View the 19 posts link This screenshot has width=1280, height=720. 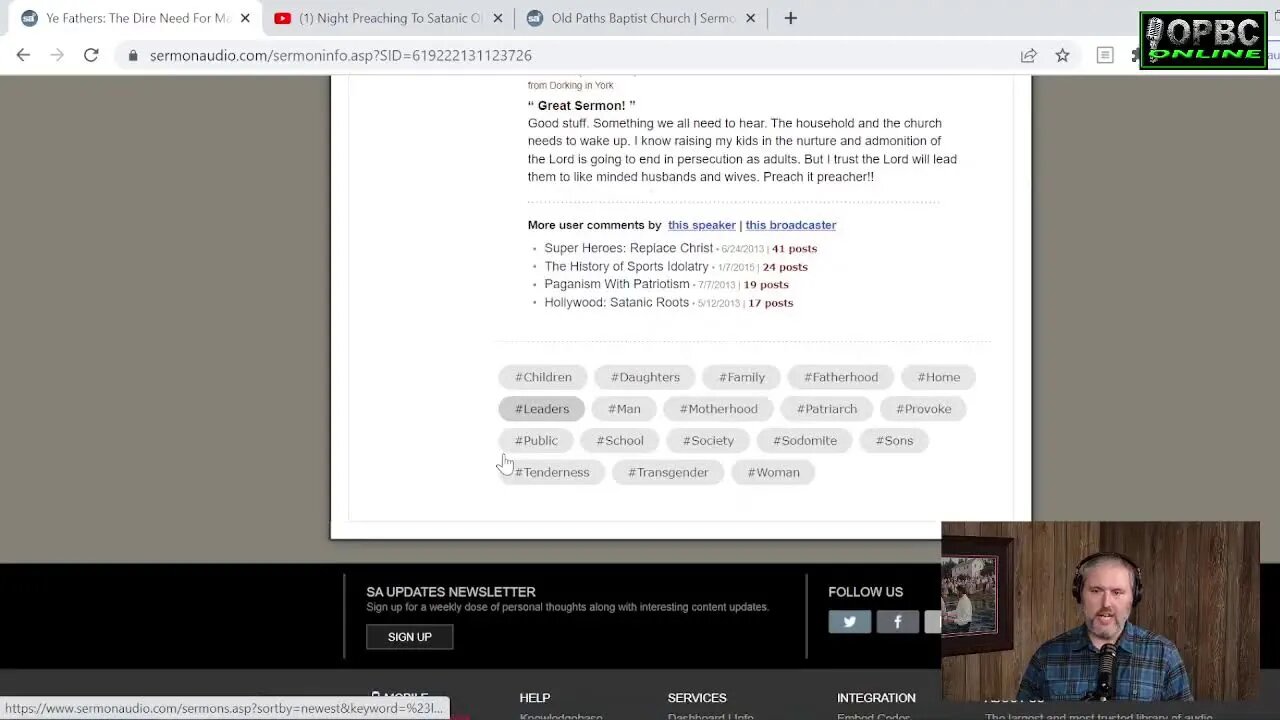coord(766,285)
